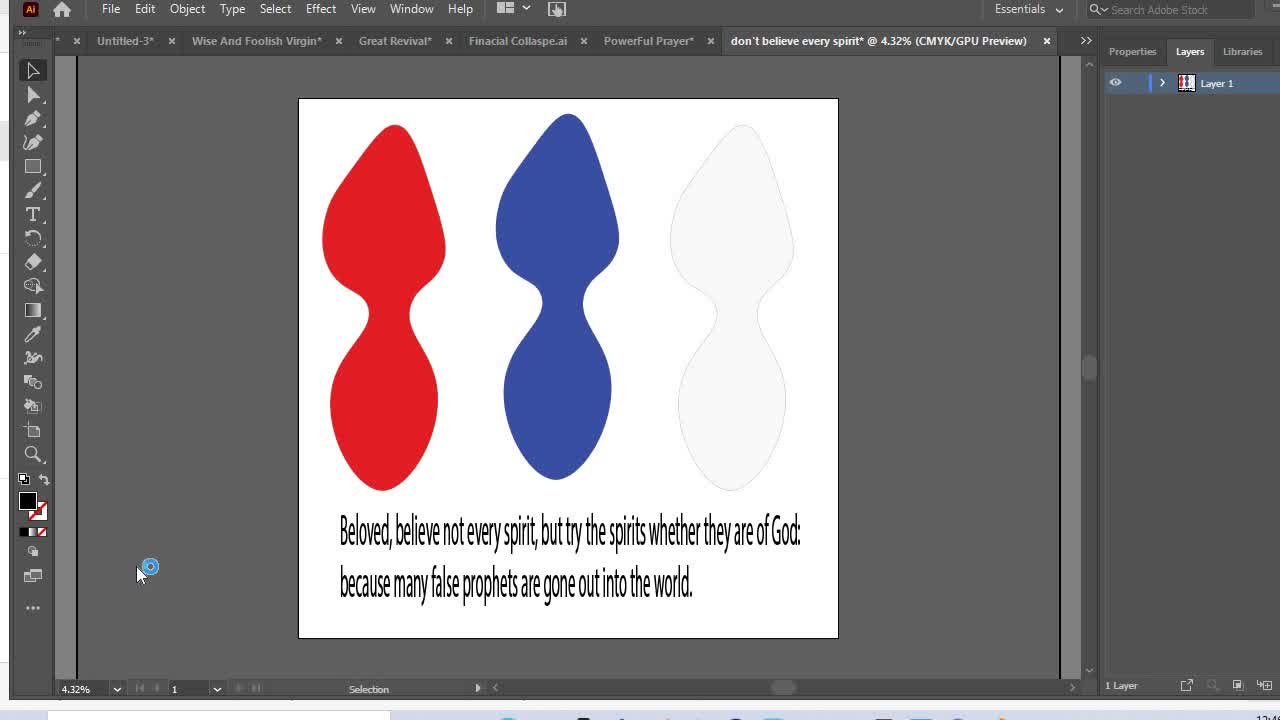Open the Window menu
The height and width of the screenshot is (720, 1280).
click(x=411, y=9)
